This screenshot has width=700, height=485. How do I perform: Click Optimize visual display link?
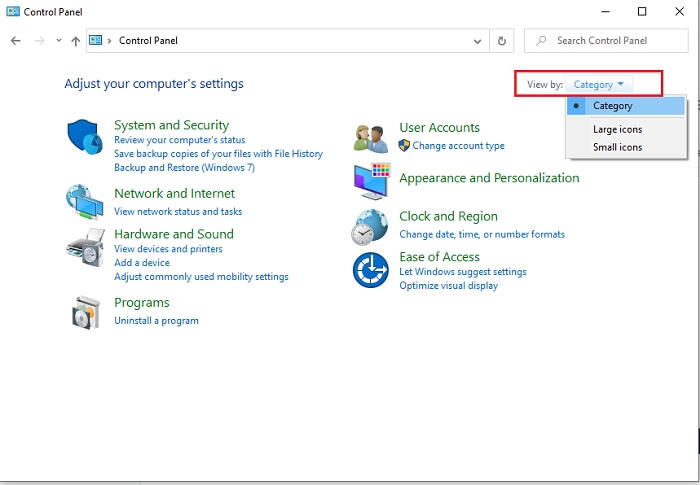click(449, 286)
